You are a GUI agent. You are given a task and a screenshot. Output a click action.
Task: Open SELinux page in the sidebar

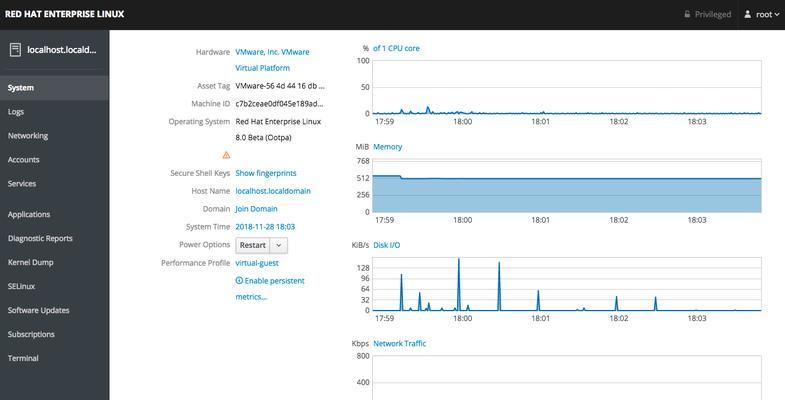coord(54,286)
